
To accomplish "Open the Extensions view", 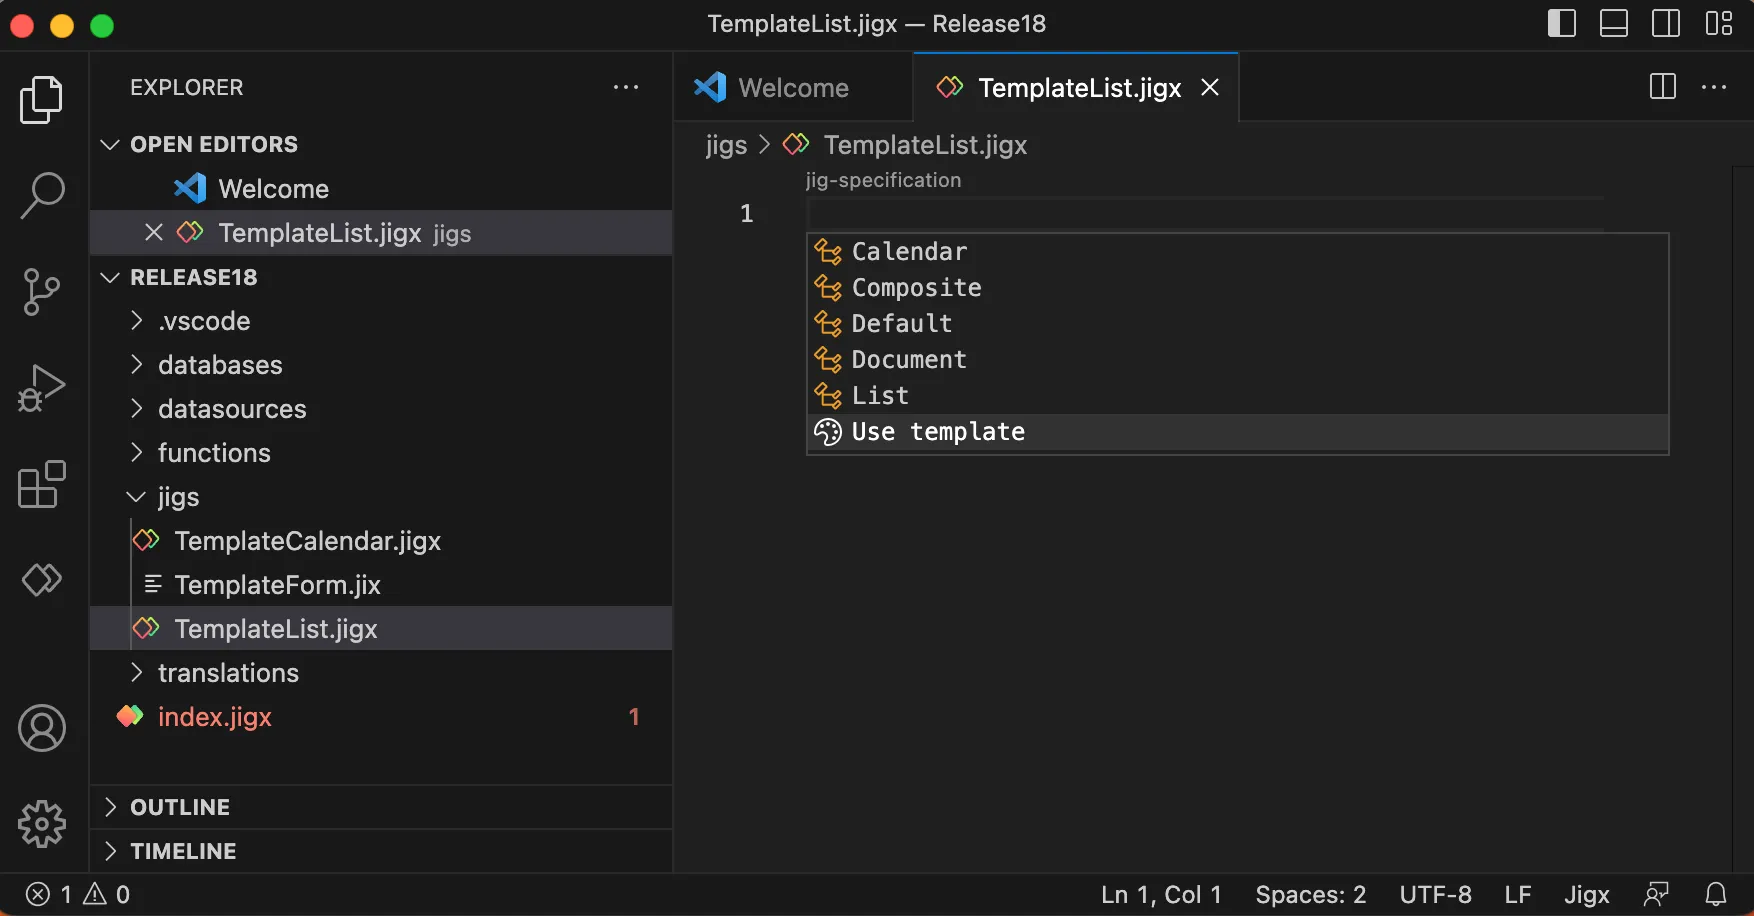I will point(42,484).
